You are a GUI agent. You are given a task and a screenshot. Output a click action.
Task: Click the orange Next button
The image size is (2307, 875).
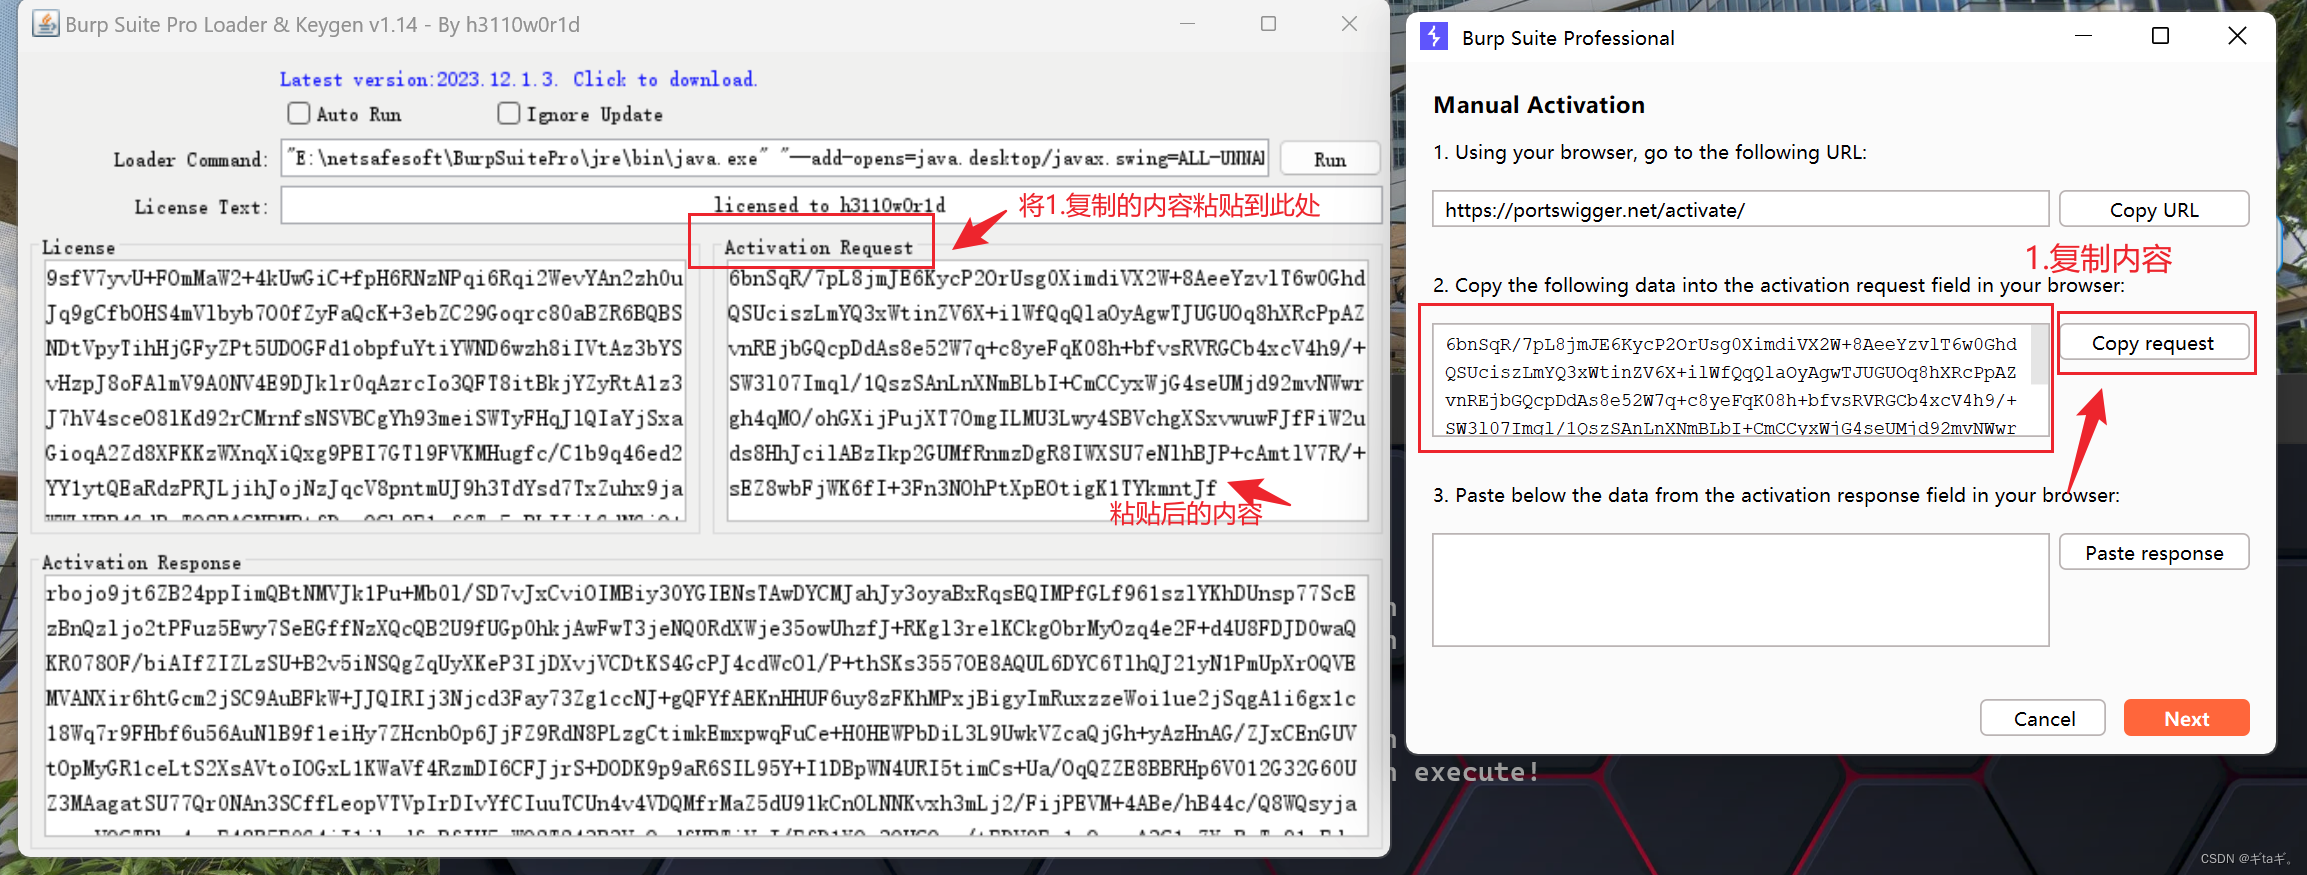tap(2186, 718)
